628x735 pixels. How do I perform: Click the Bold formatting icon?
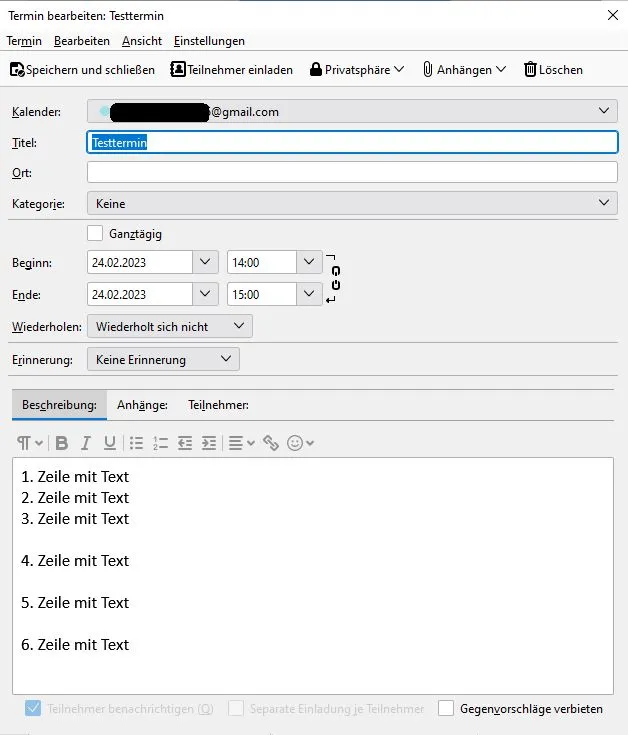click(x=61, y=442)
